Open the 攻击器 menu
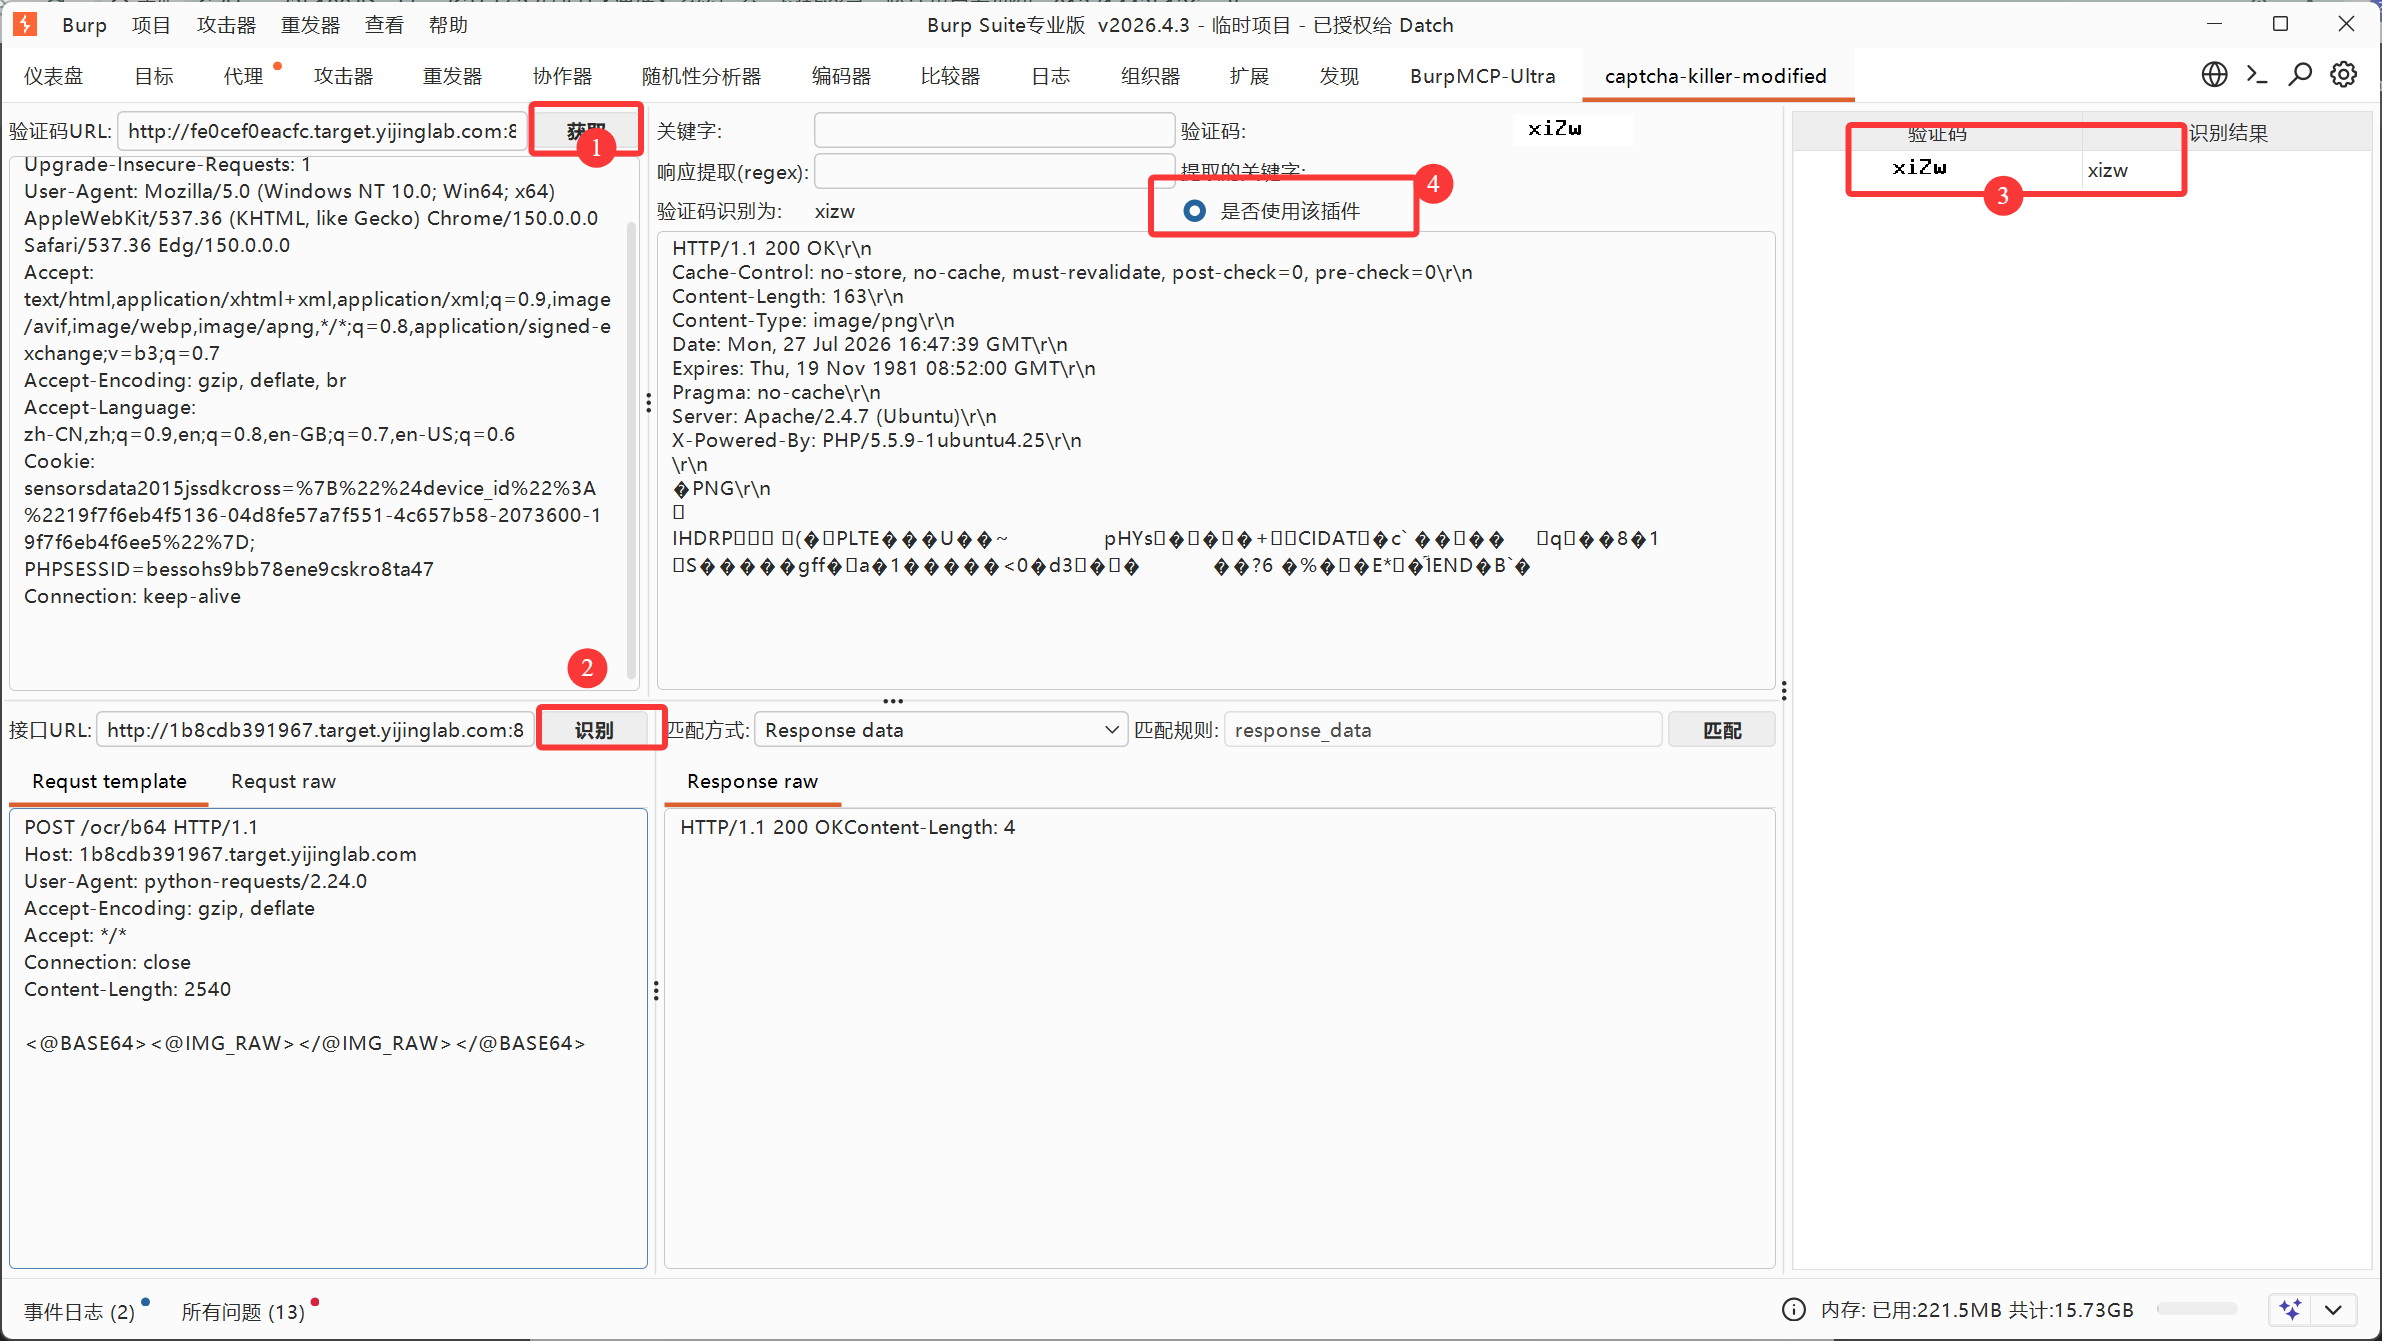 [226, 25]
